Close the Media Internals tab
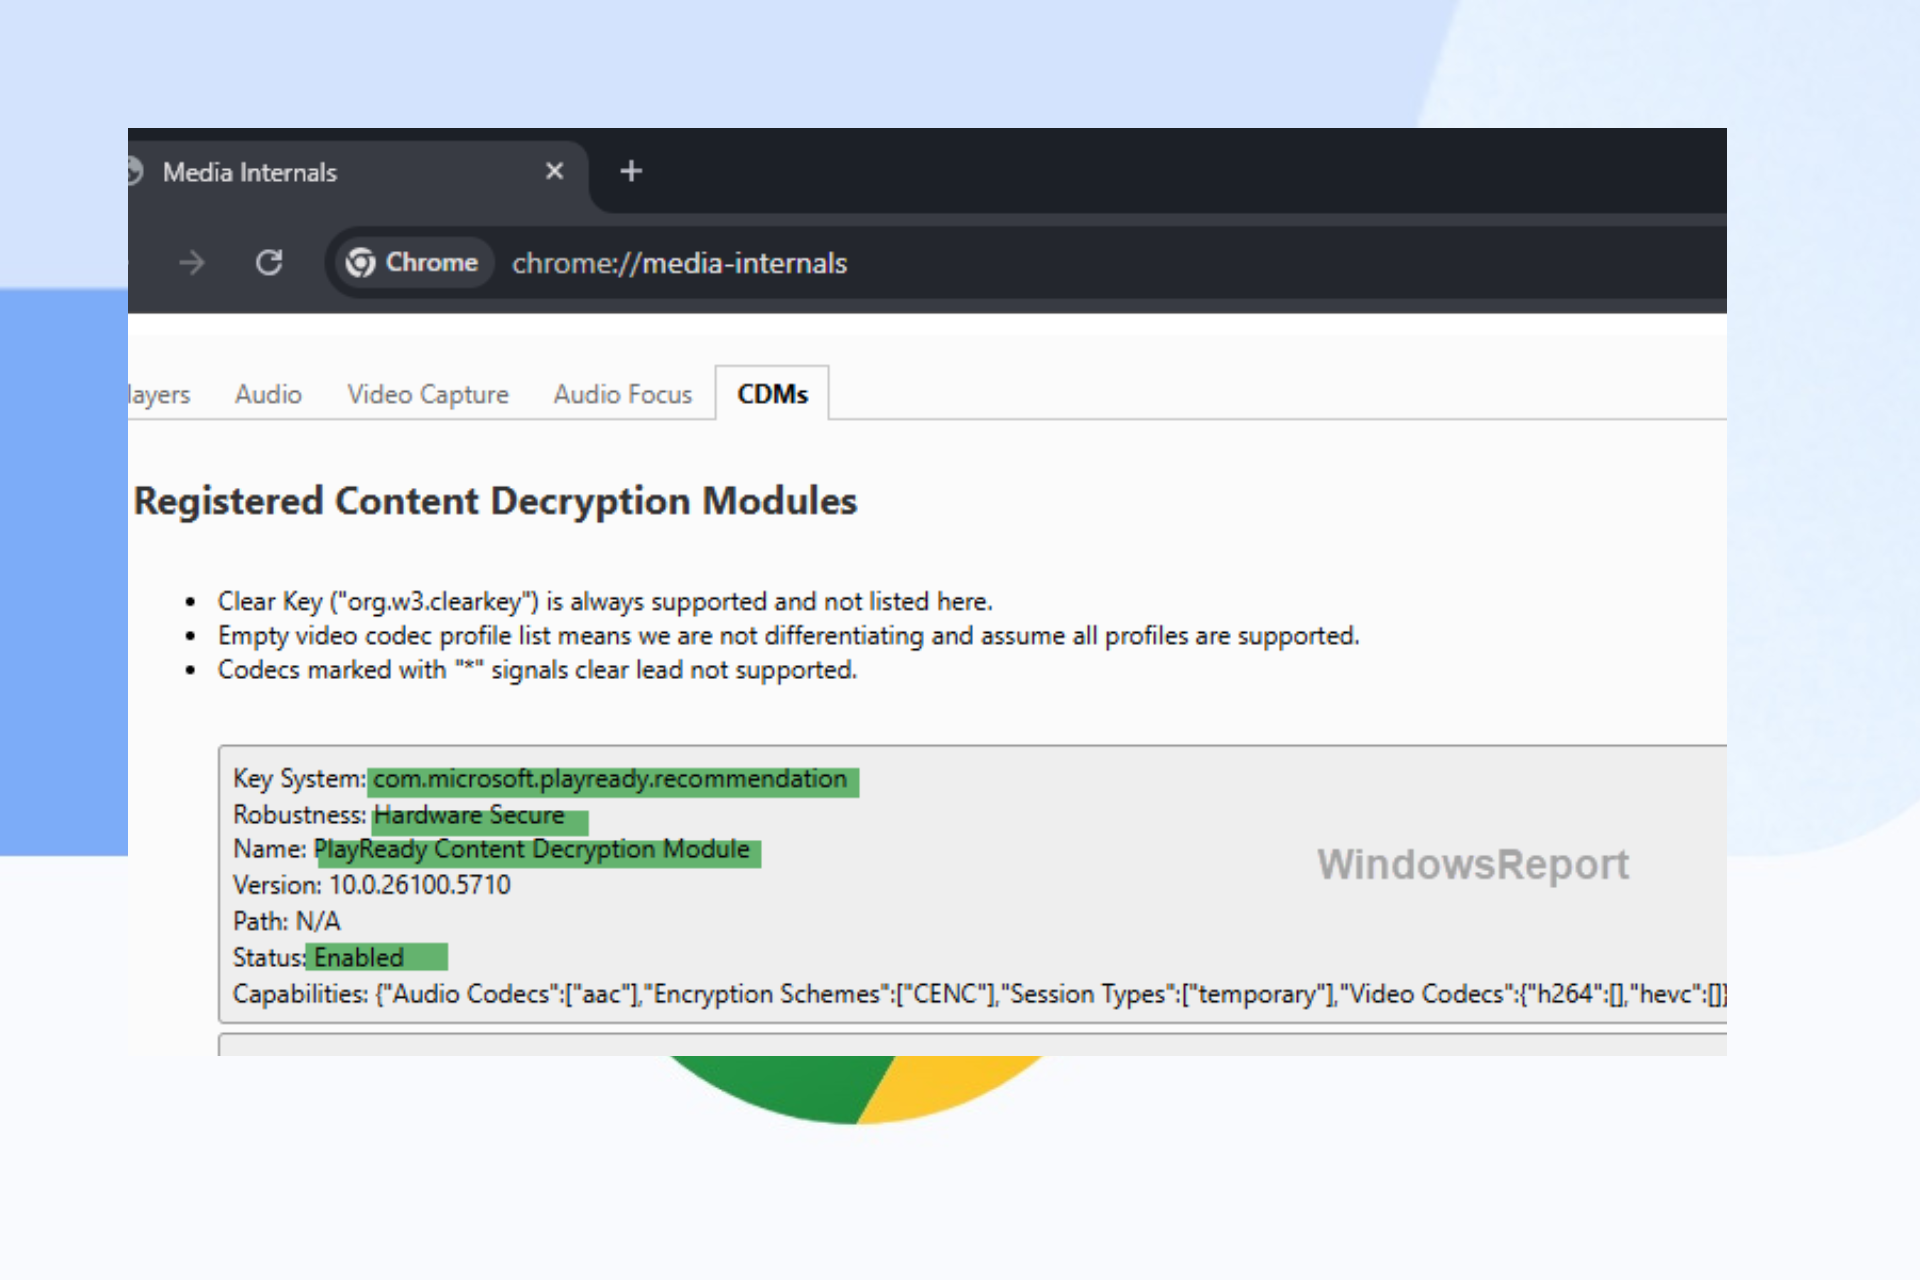Screen dimensions: 1920x1280 554,171
